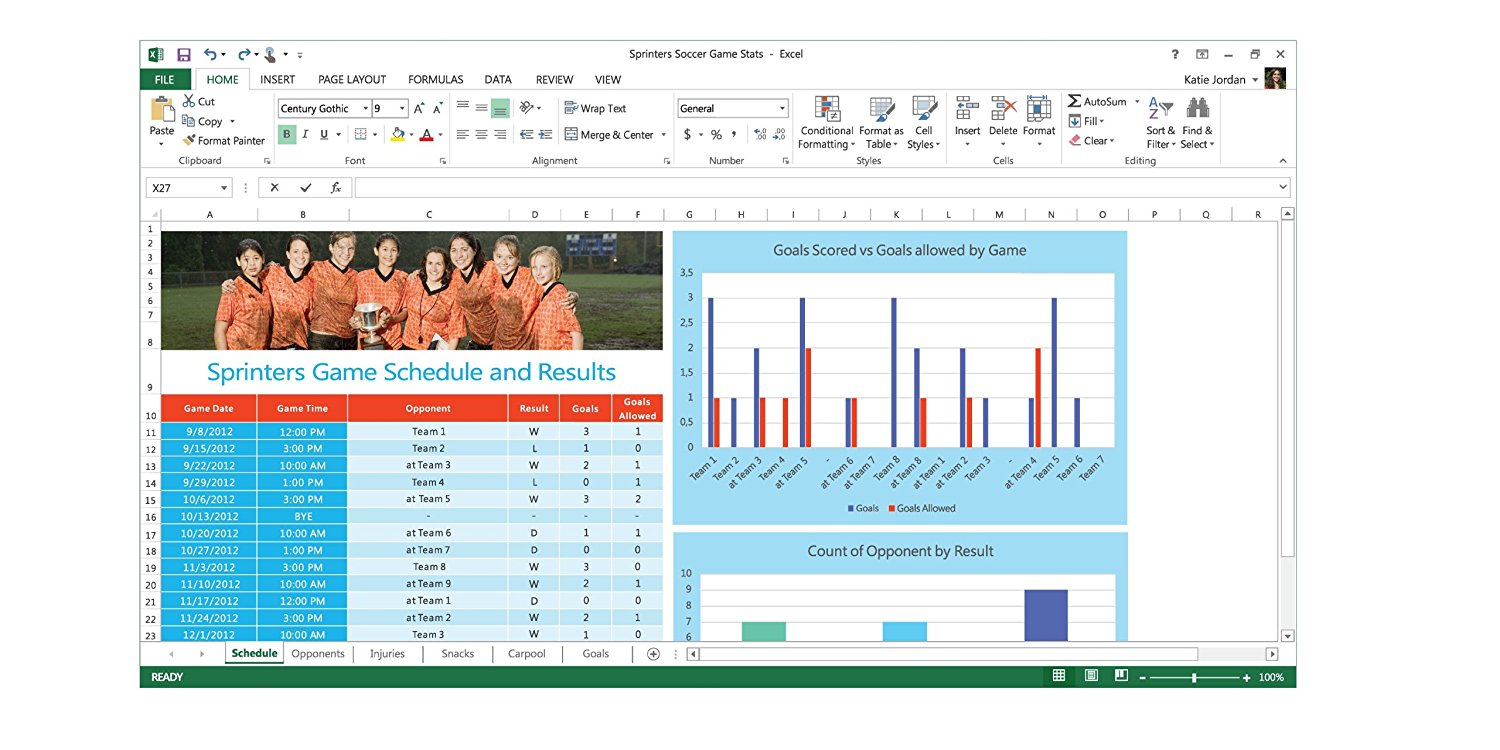Click the Sort & Filter icon

click(x=1160, y=108)
